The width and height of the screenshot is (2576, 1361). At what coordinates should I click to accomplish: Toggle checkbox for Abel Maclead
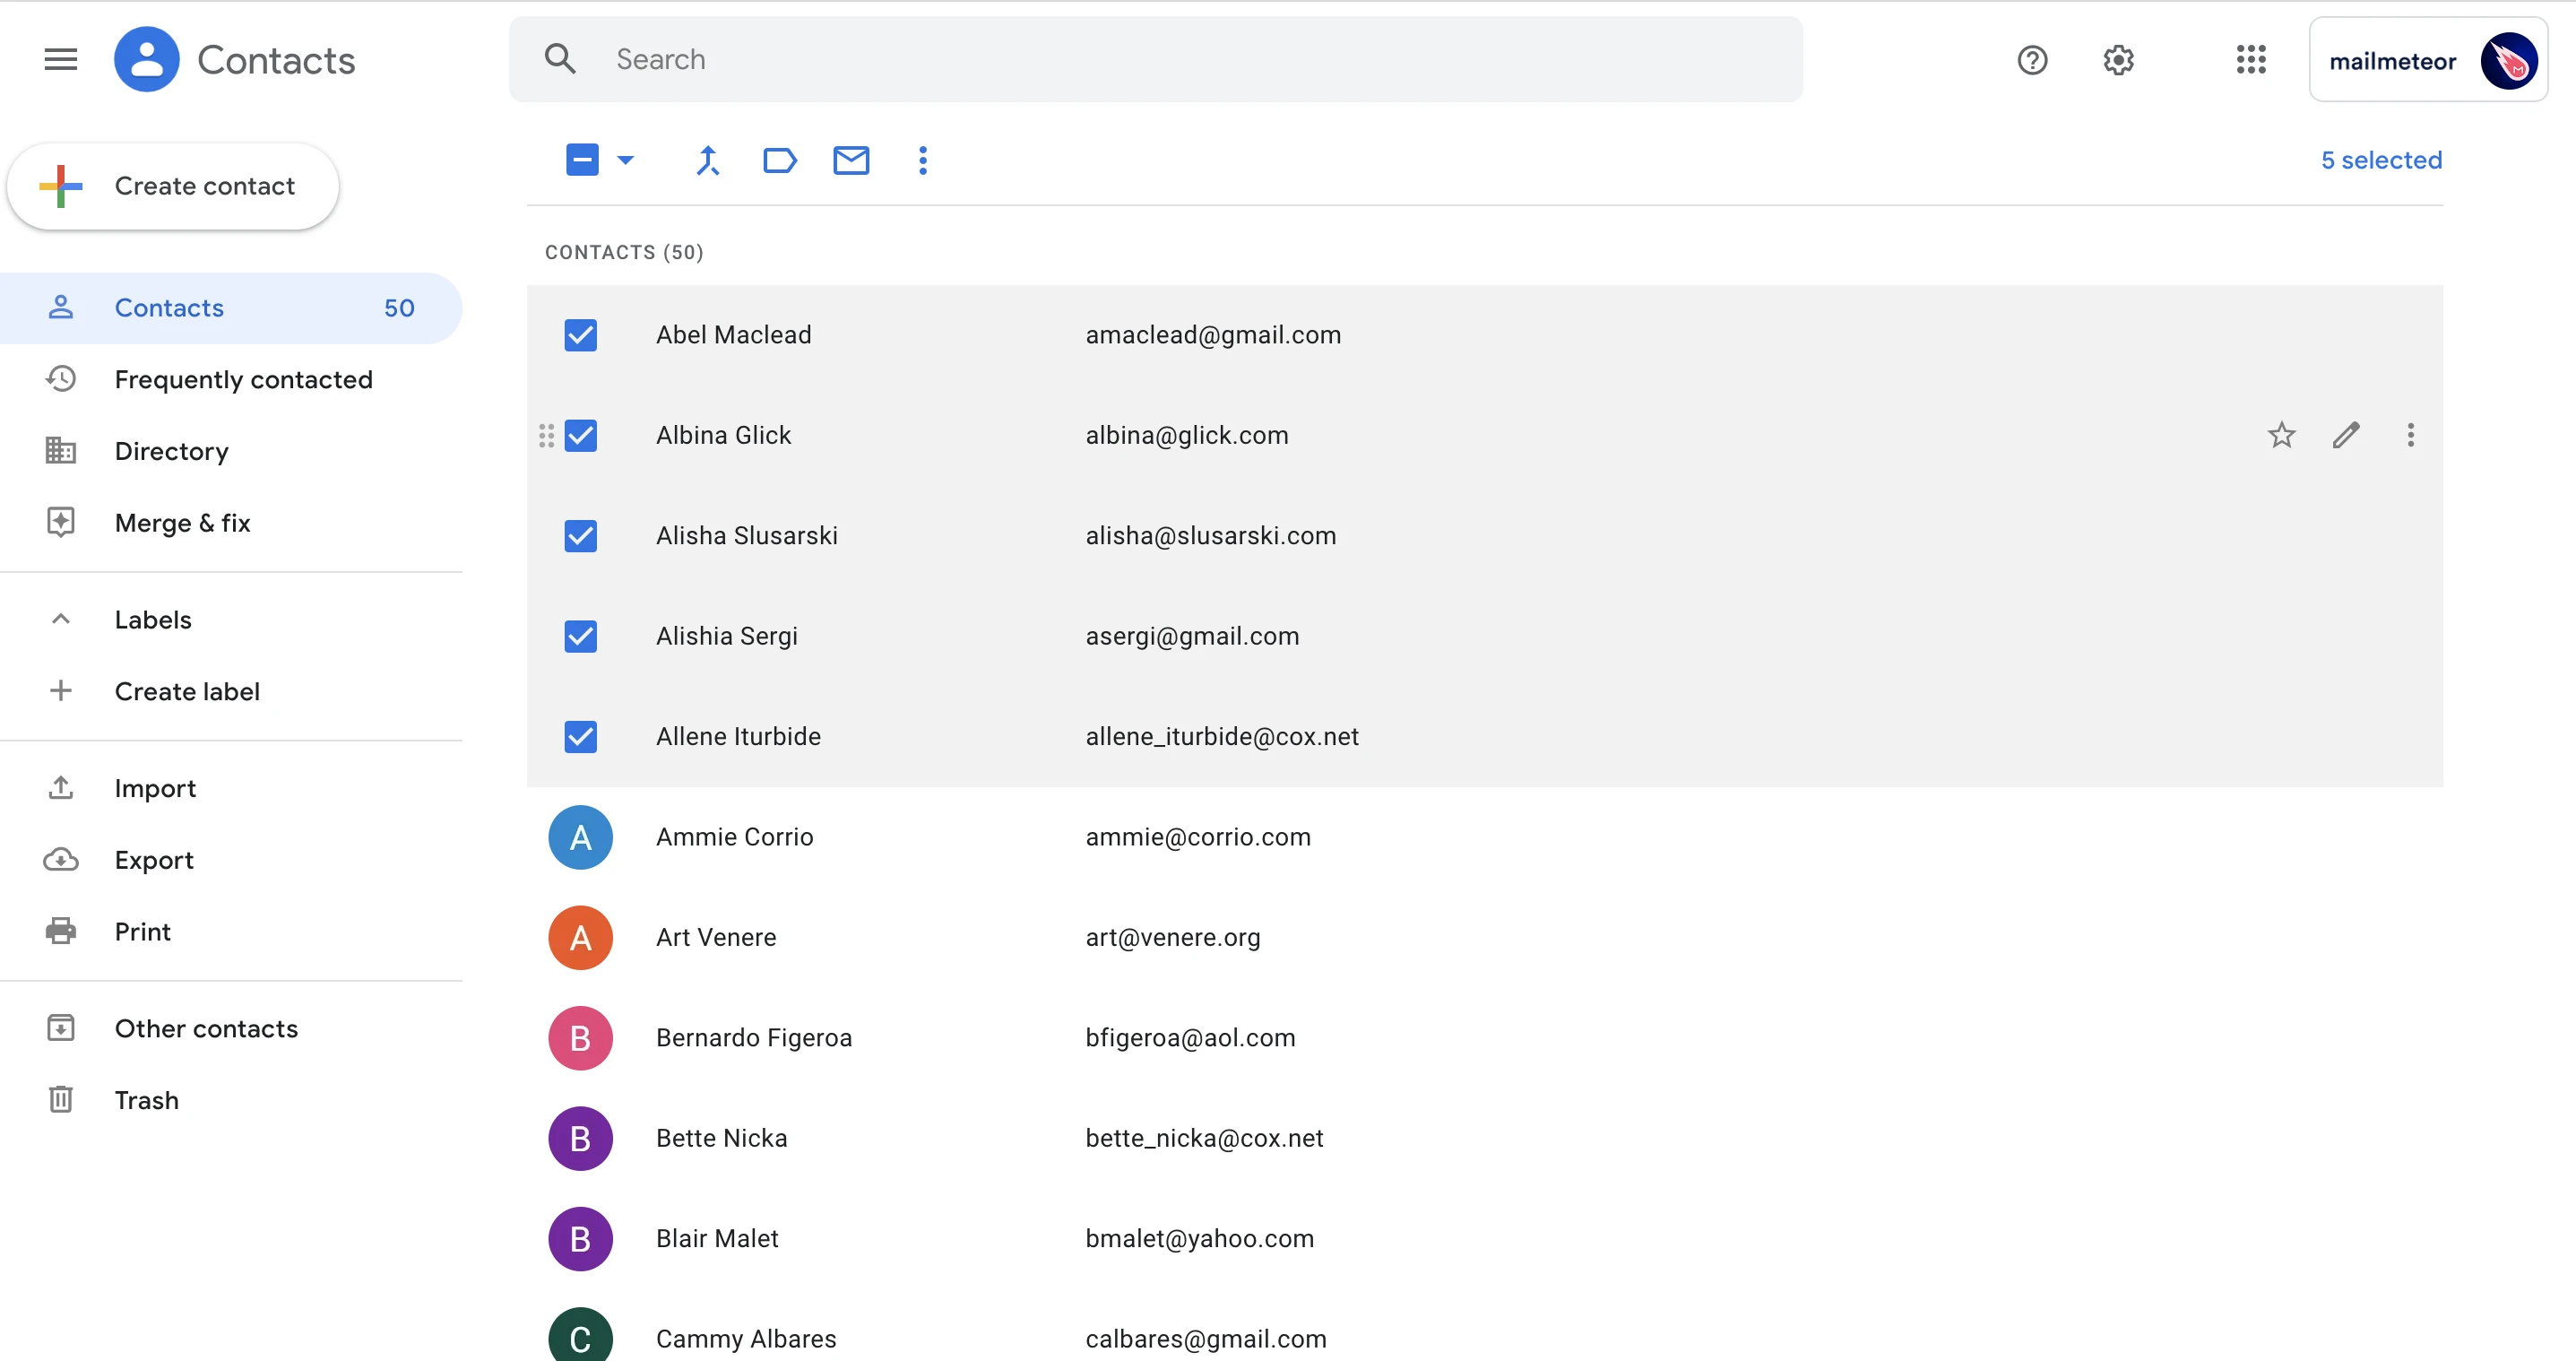(579, 334)
